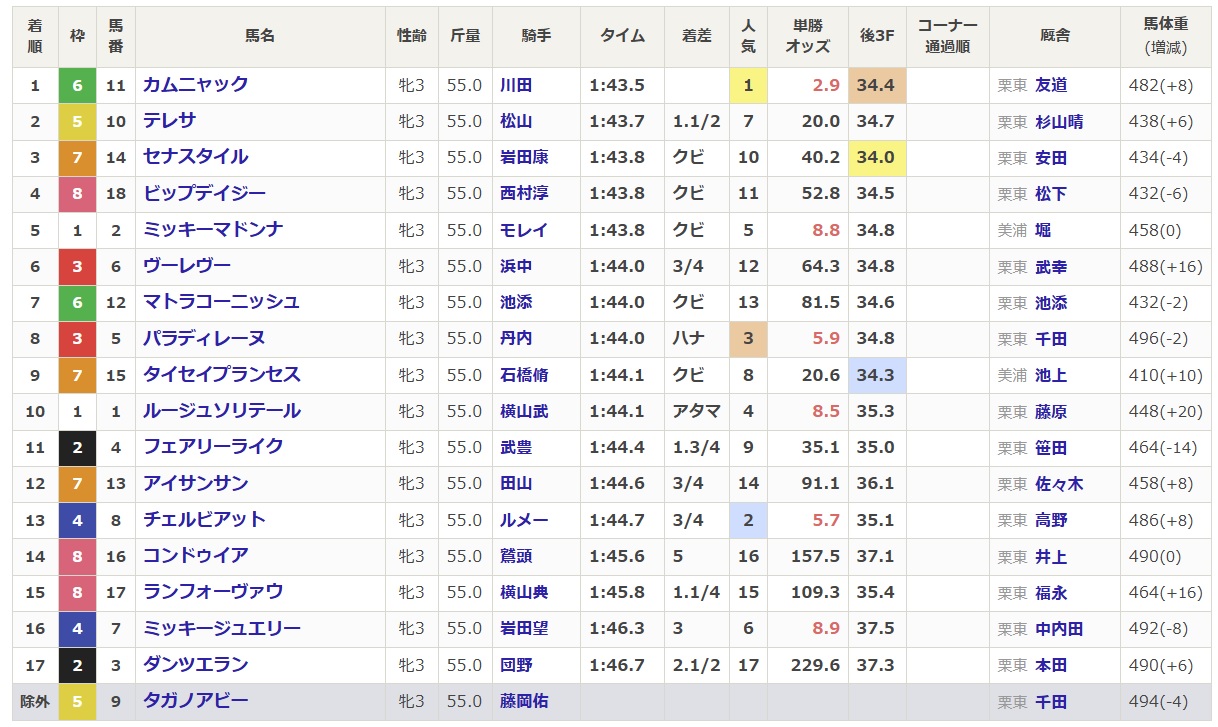The height and width of the screenshot is (727, 1218).
Task: Open セナスタイル horse page
Action: pyautogui.click(x=195, y=157)
